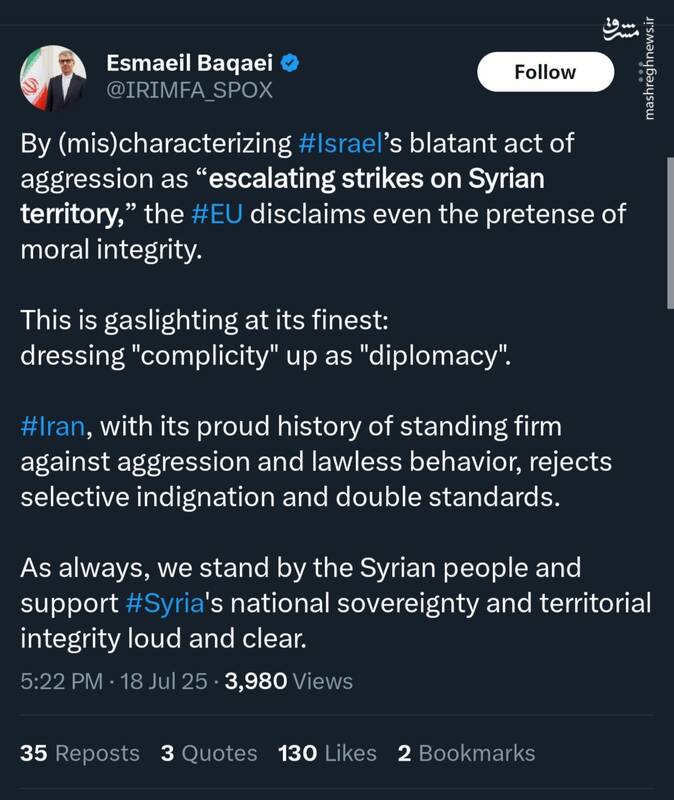Viewport: 674px width, 800px height.
Task: Click the vertical scrollbar on the right
Action: pyautogui.click(x=668, y=230)
